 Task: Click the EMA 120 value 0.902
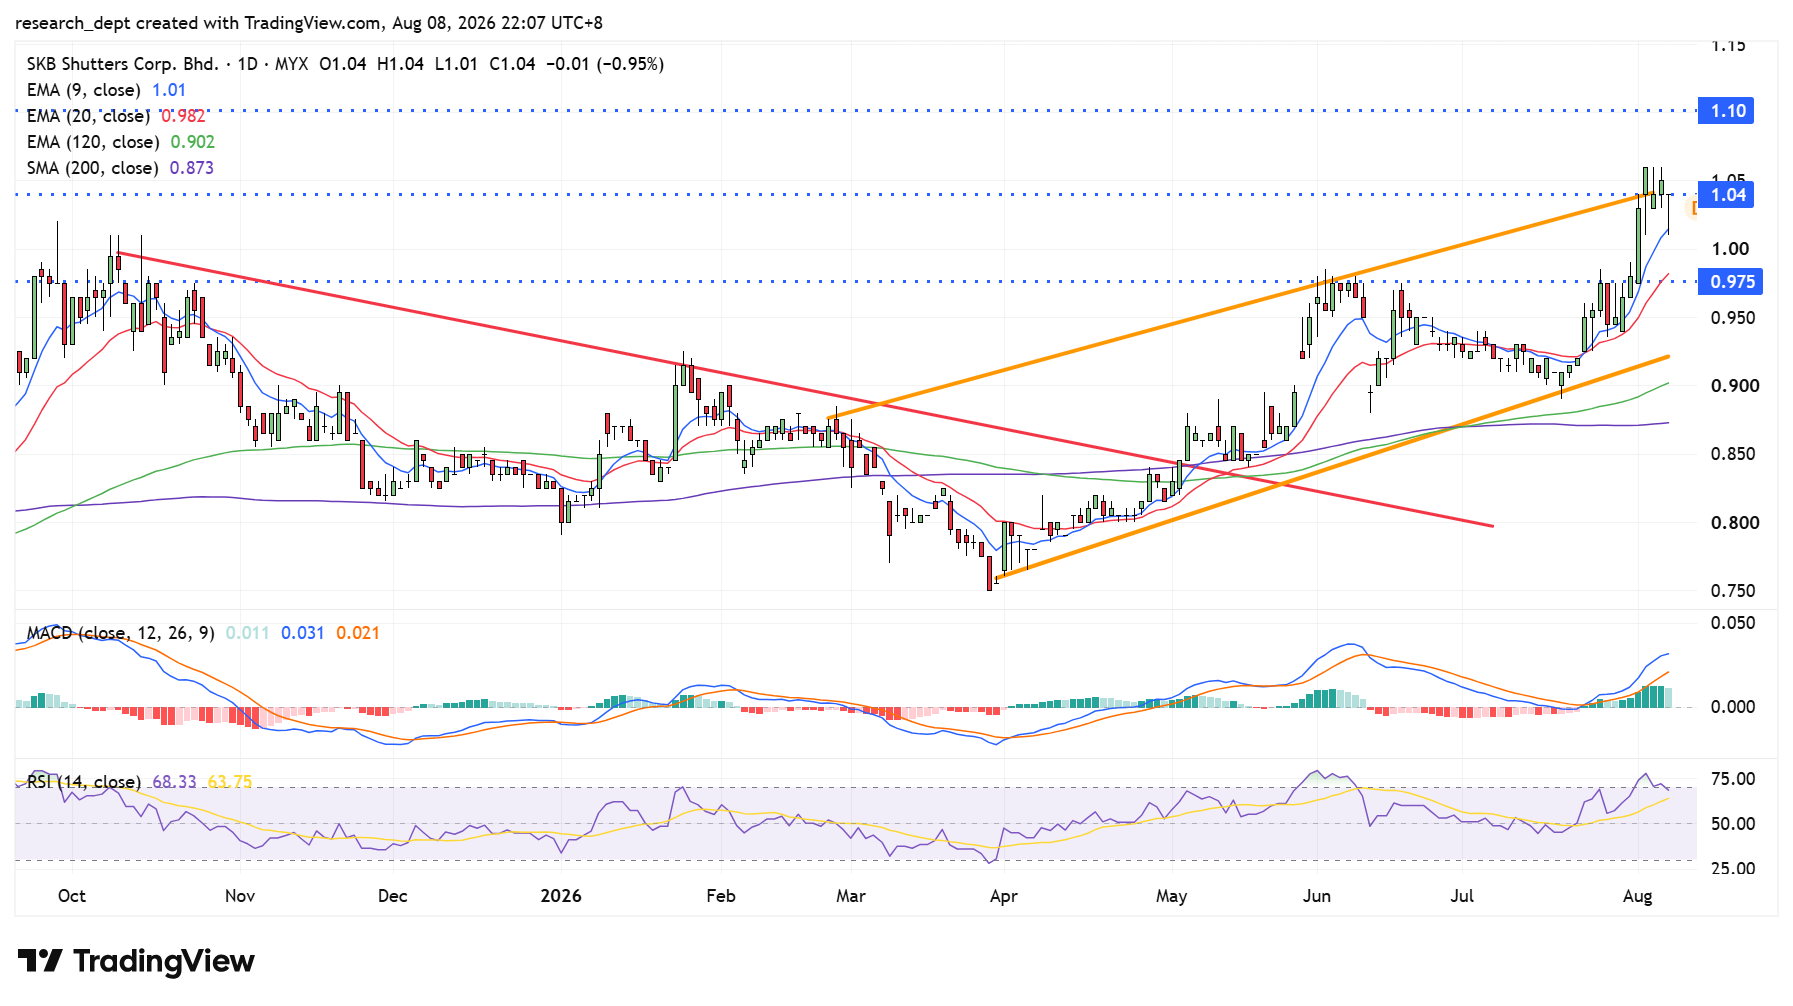(193, 142)
